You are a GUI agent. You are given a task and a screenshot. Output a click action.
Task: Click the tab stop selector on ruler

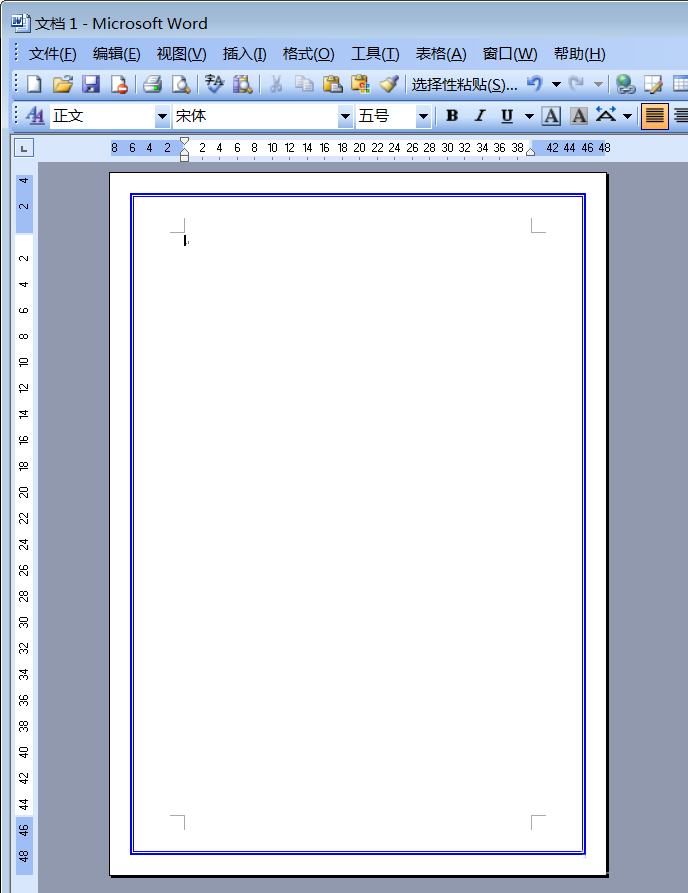pos(23,149)
